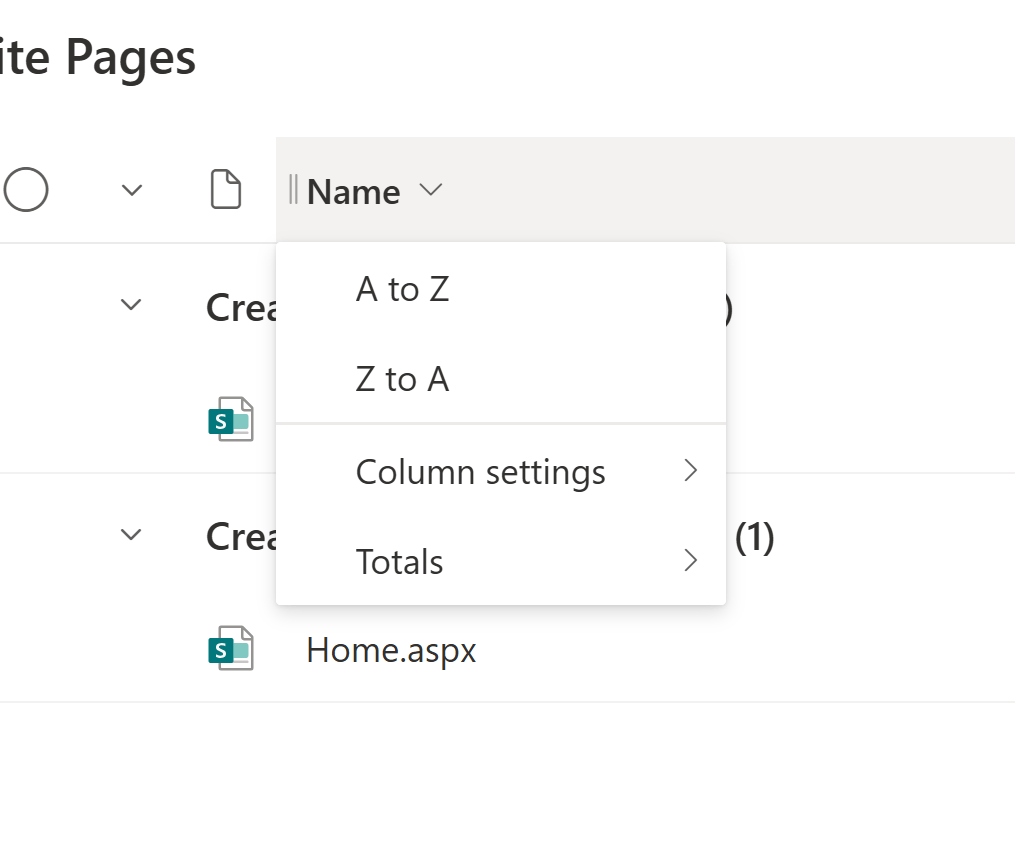Collapse the first Created group chevron
1015x860 pixels.
point(131,304)
